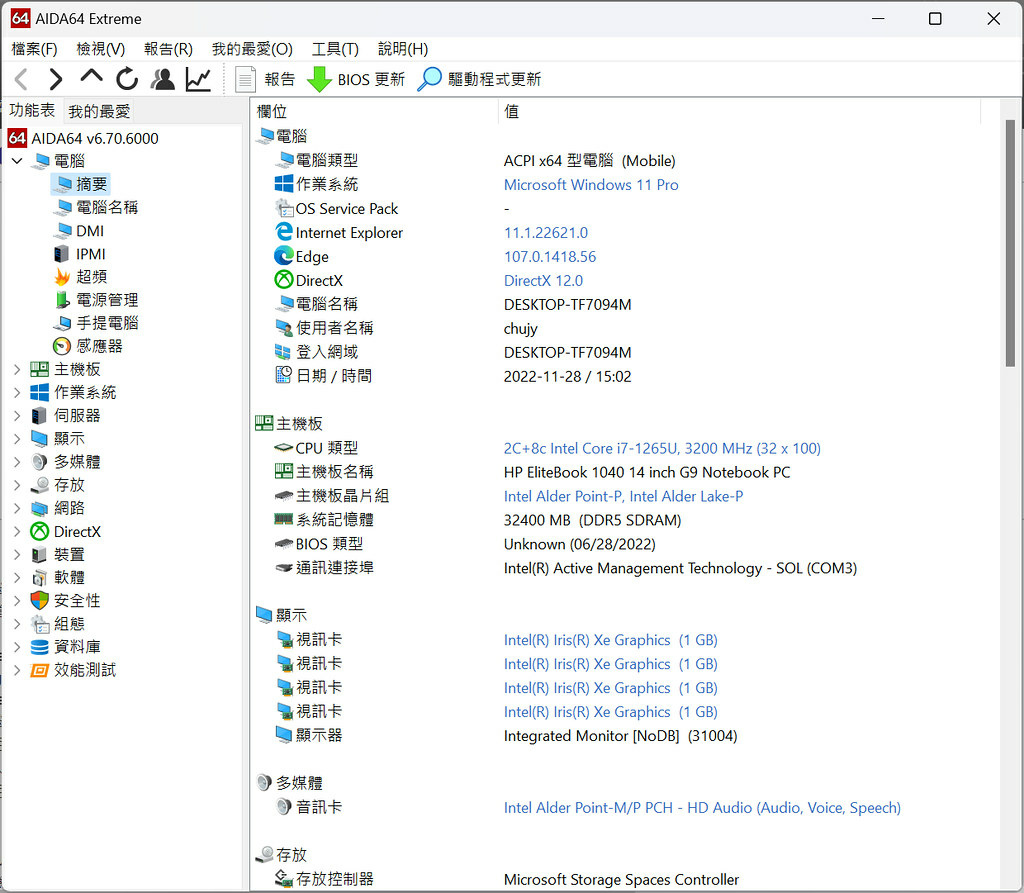Click the vertical scrollbar thumb

click(1010, 243)
